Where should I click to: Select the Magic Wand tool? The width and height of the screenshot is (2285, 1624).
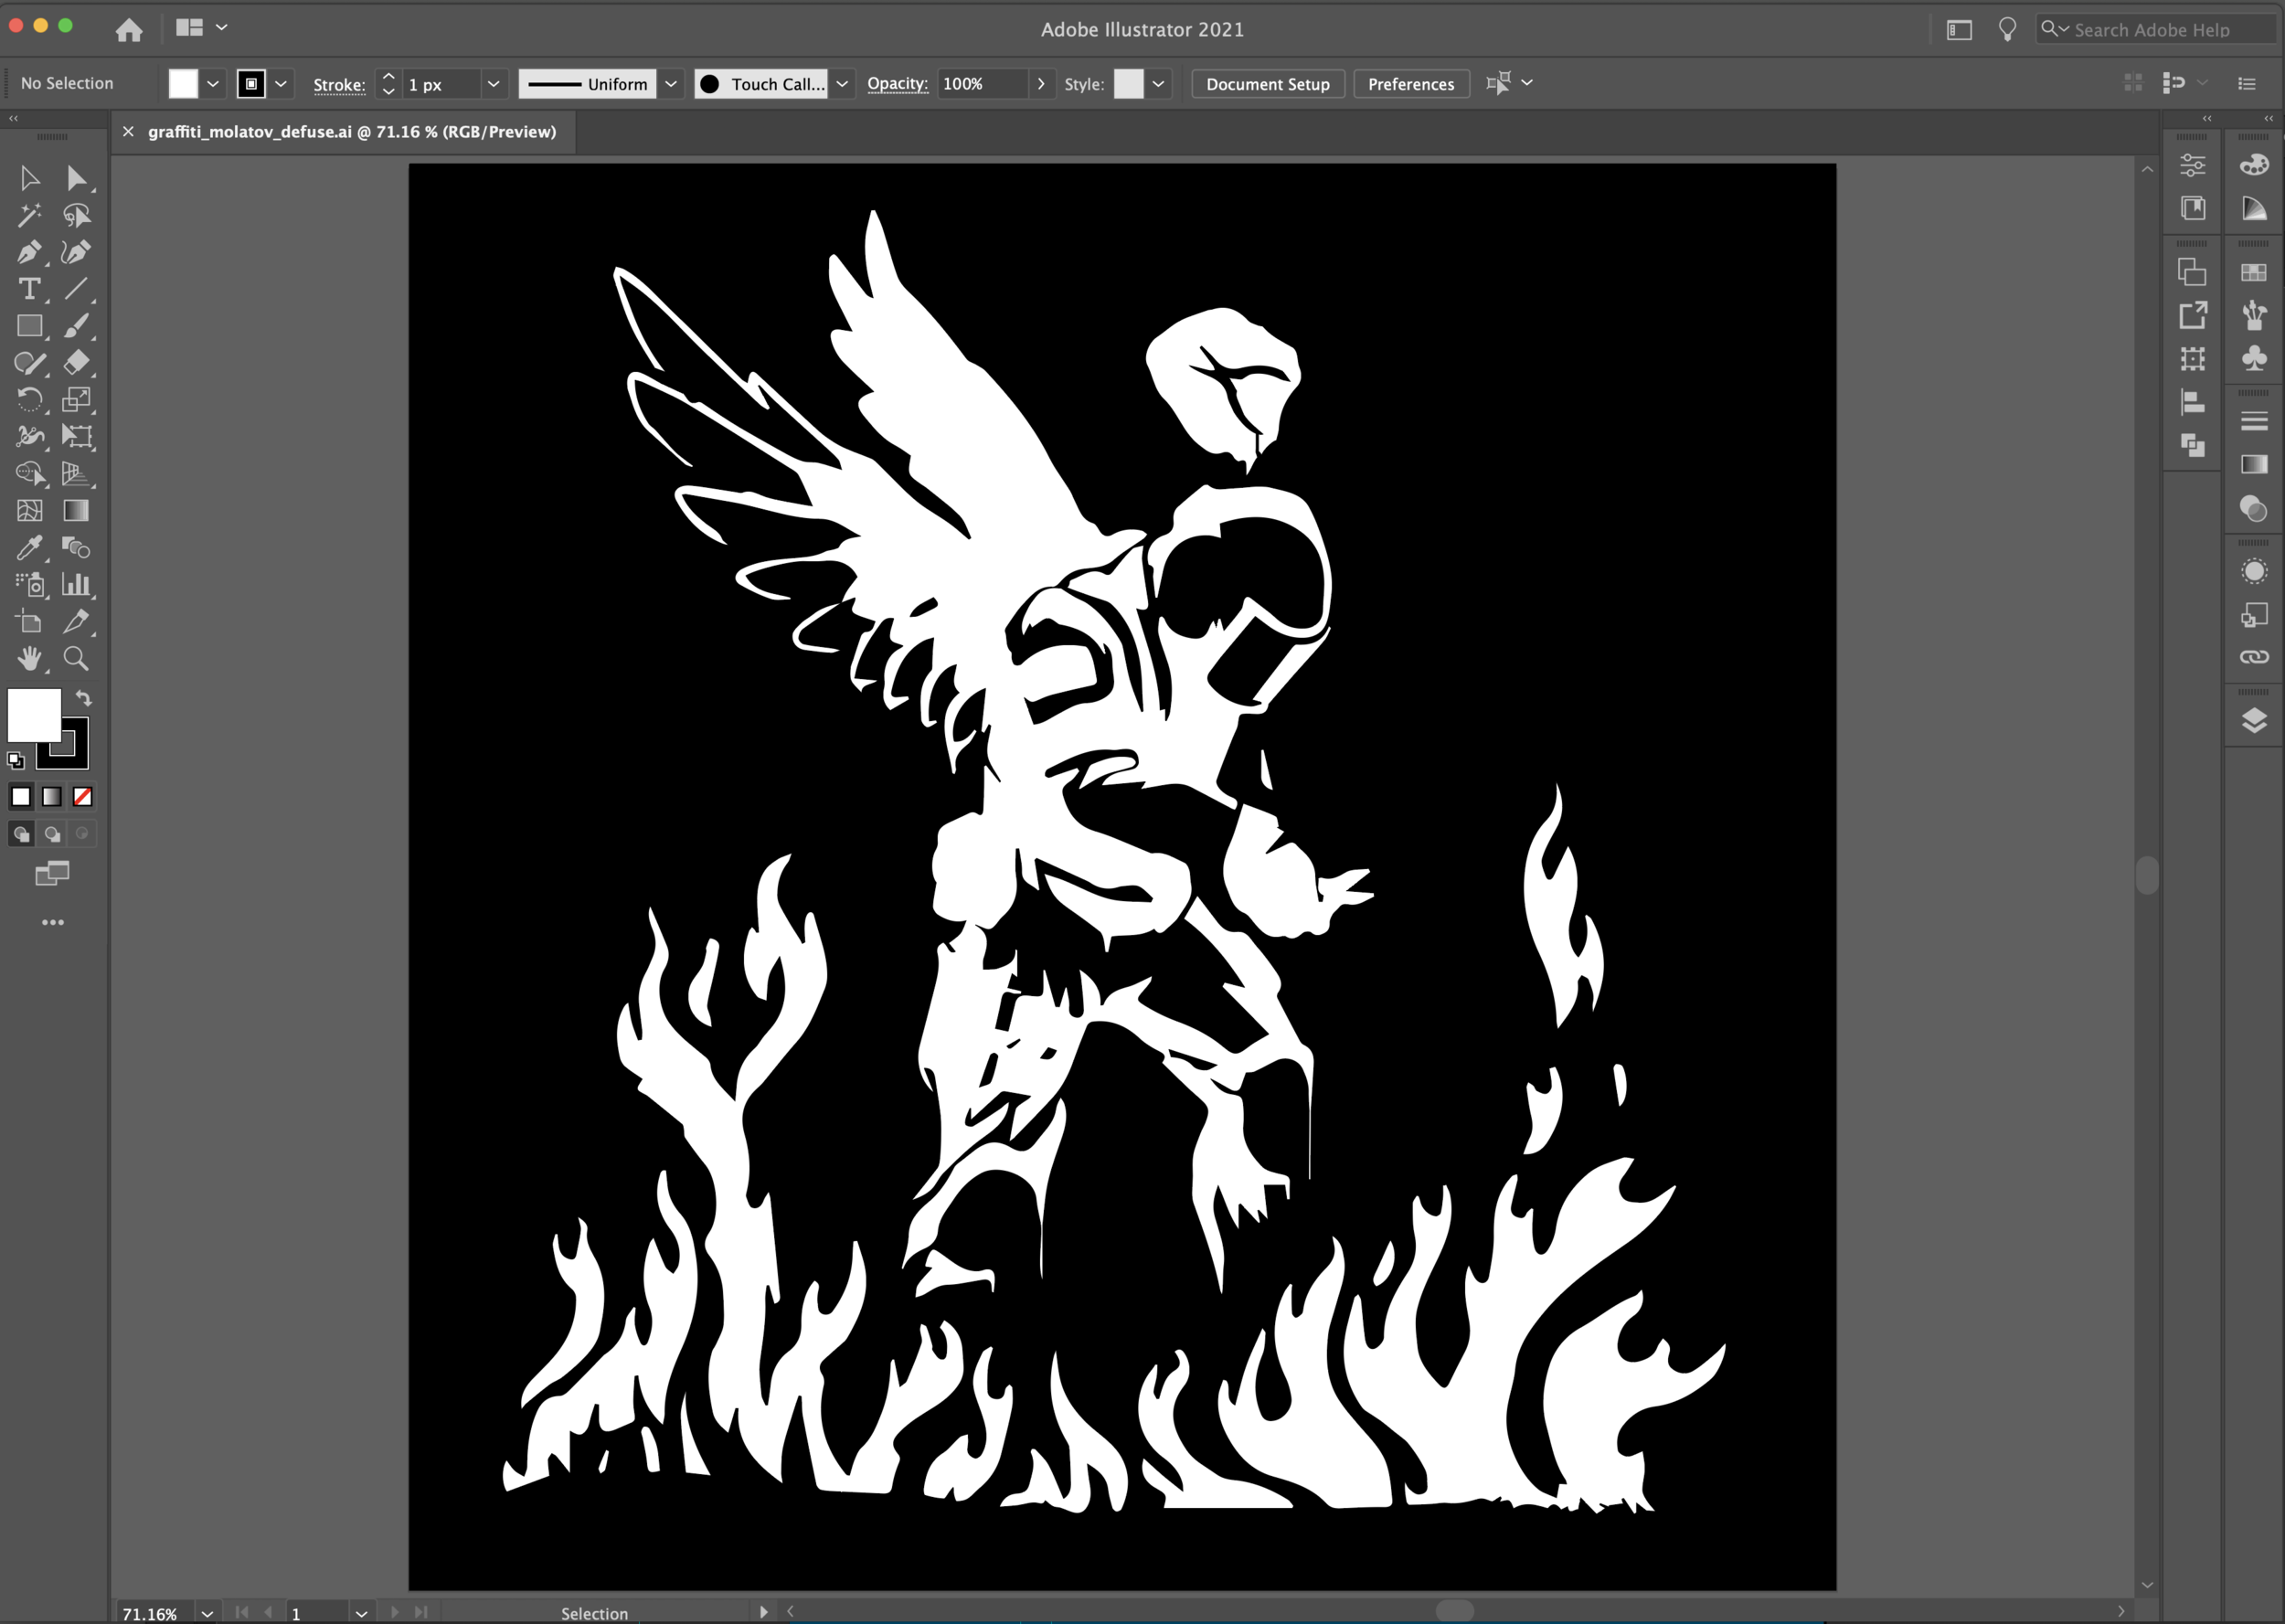pyautogui.click(x=29, y=215)
